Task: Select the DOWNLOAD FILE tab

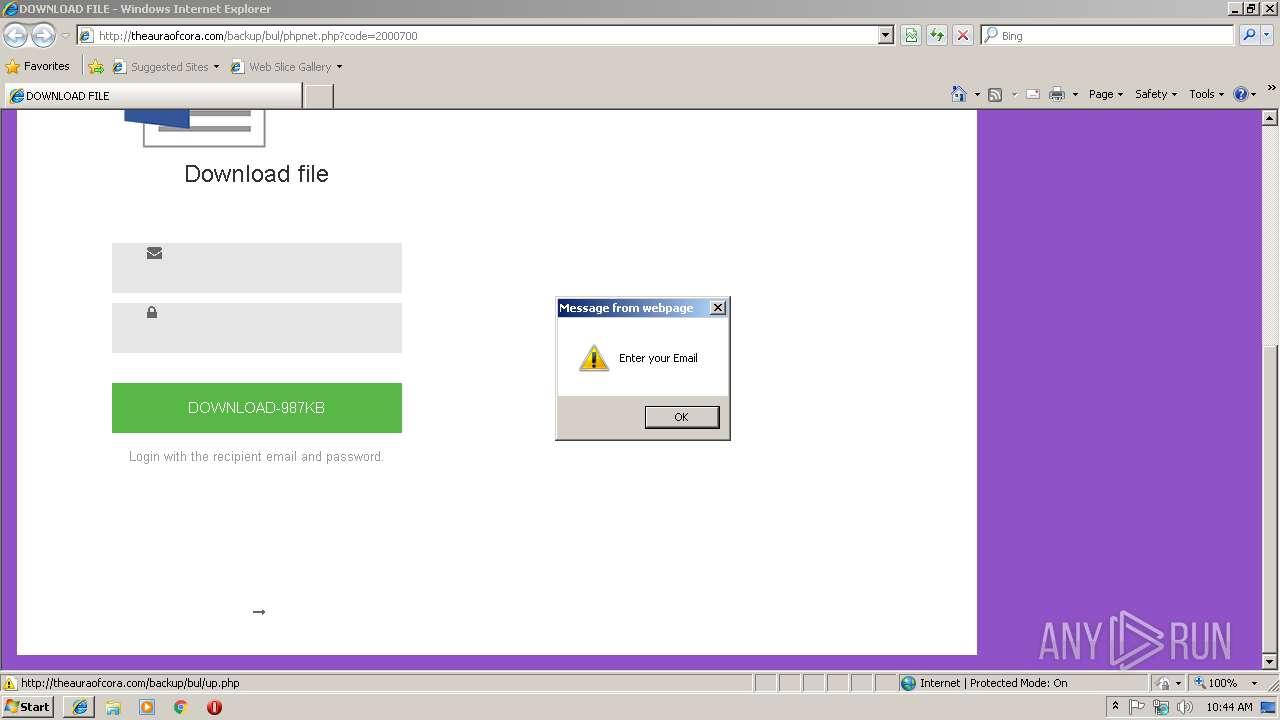Action: 152,96
